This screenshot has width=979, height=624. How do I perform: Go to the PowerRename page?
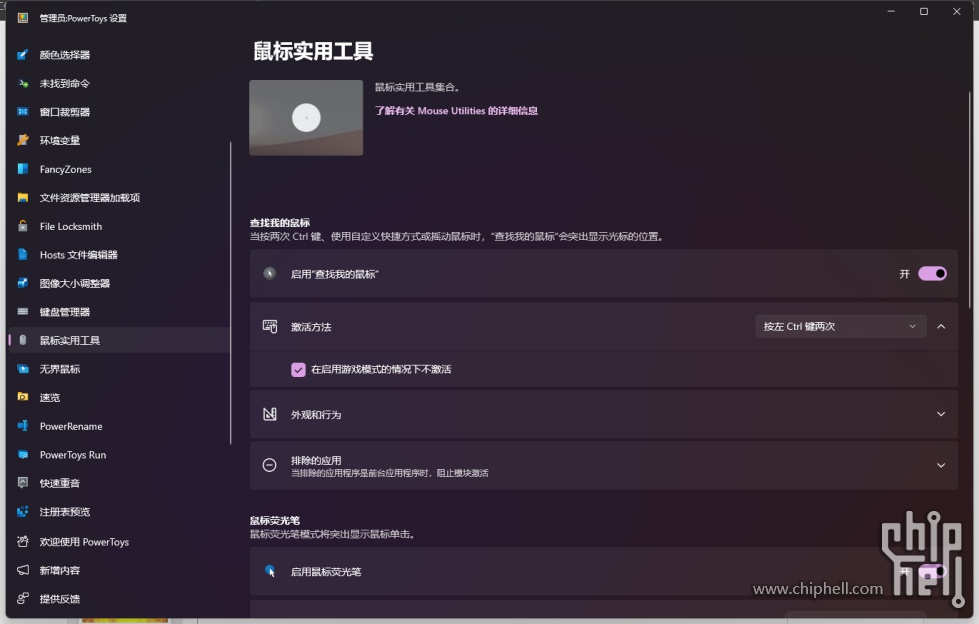pos(119,426)
